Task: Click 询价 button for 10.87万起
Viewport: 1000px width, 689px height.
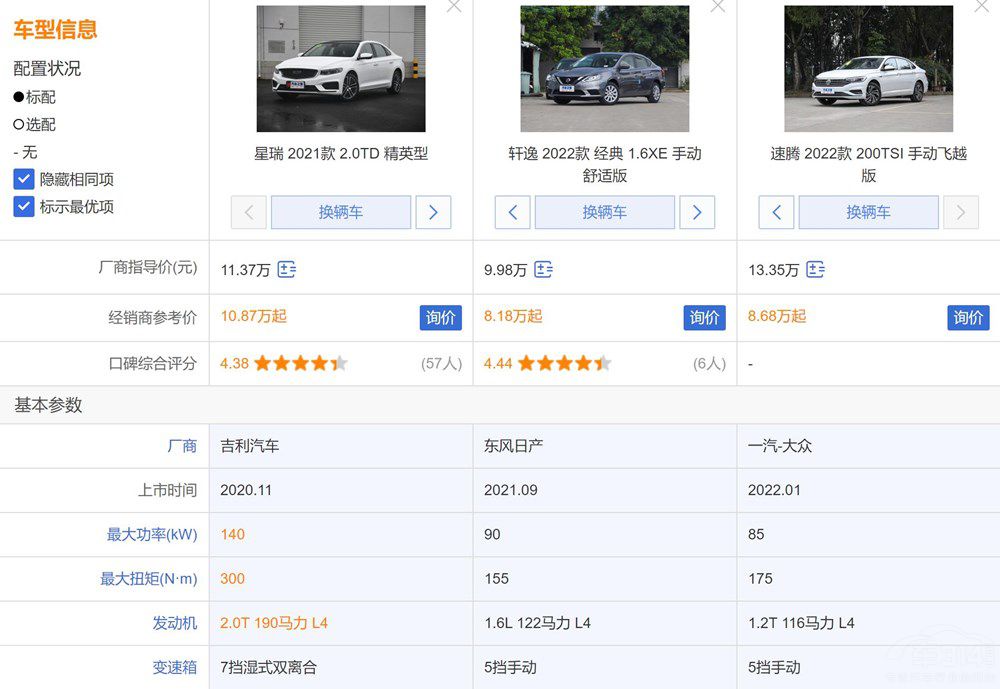Action: coord(440,317)
